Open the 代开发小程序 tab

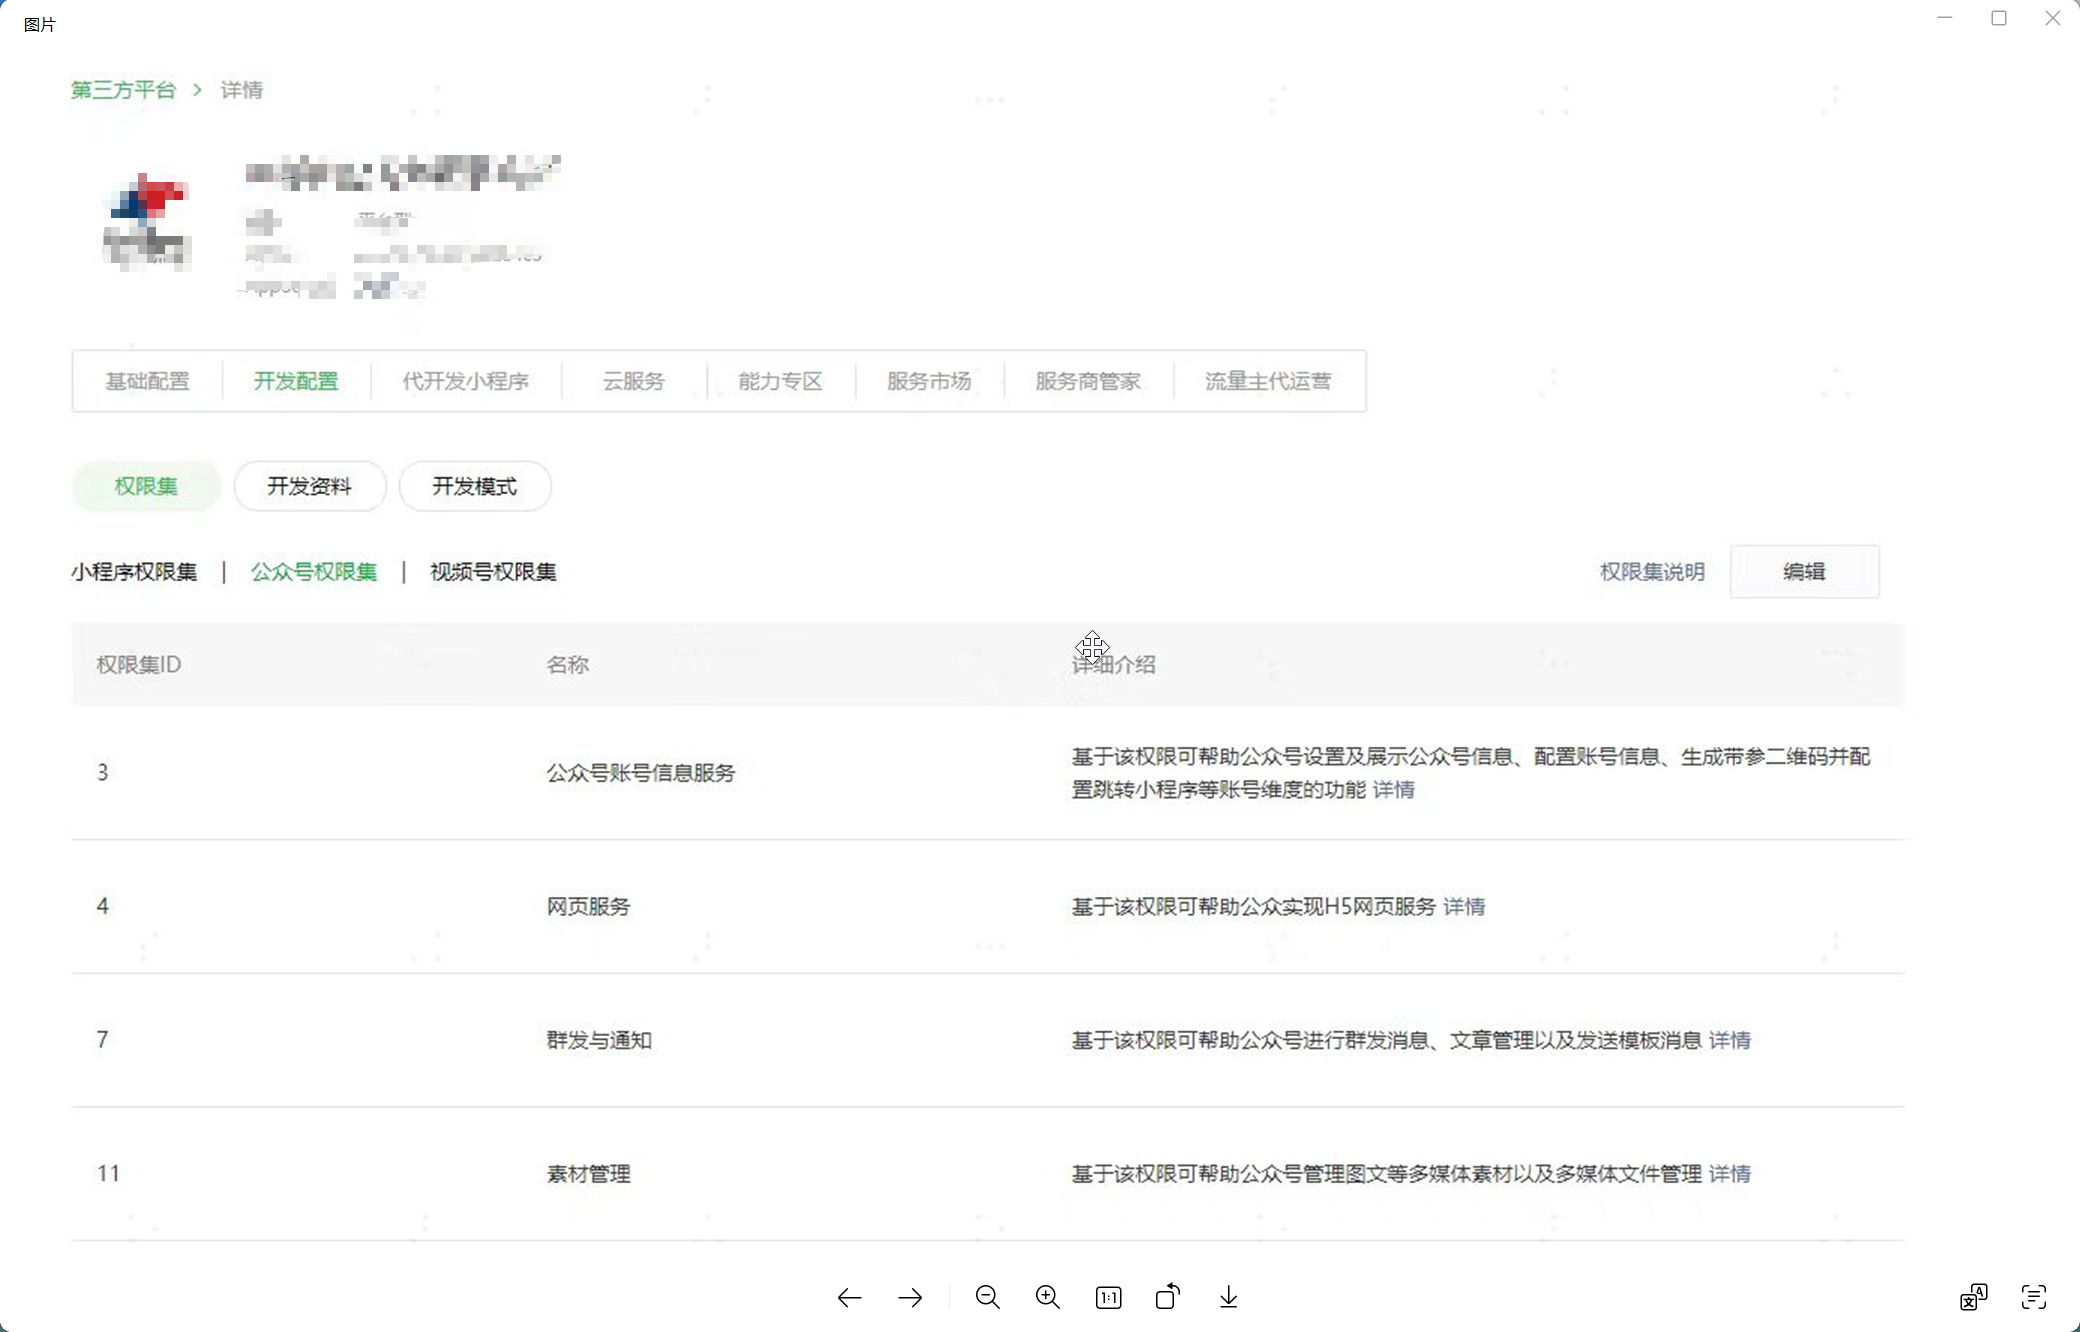[x=465, y=381]
